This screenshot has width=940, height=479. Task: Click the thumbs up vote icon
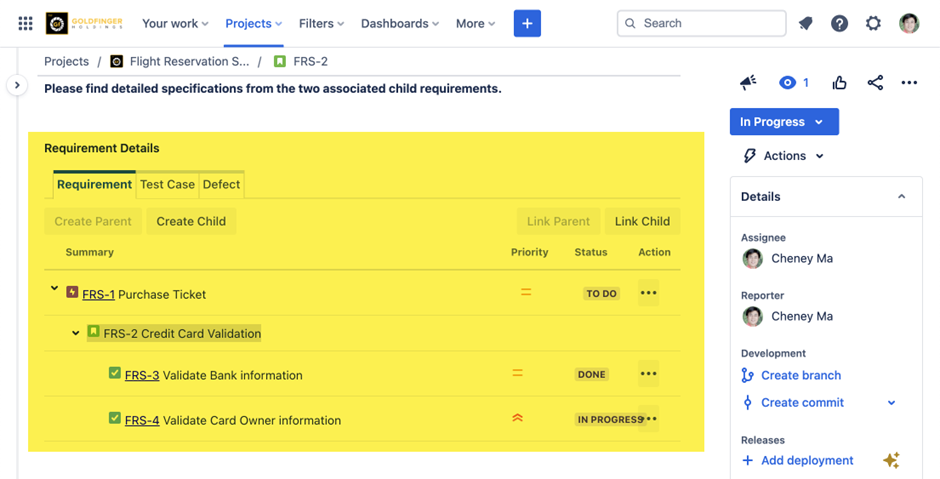(x=840, y=83)
